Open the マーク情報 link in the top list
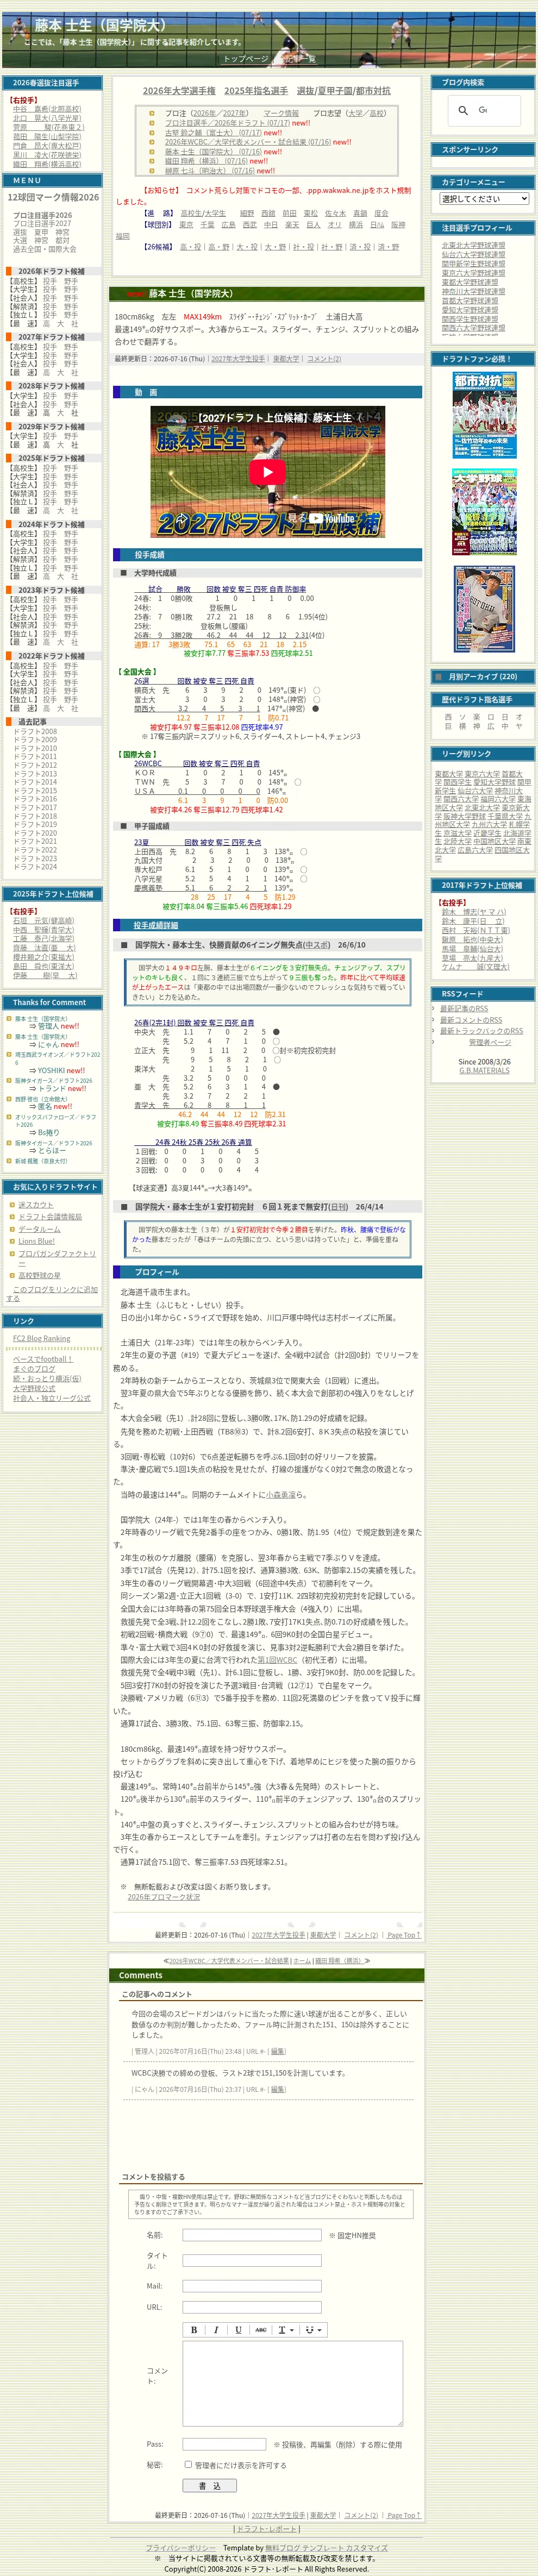The height and width of the screenshot is (2576, 538). [x=281, y=114]
